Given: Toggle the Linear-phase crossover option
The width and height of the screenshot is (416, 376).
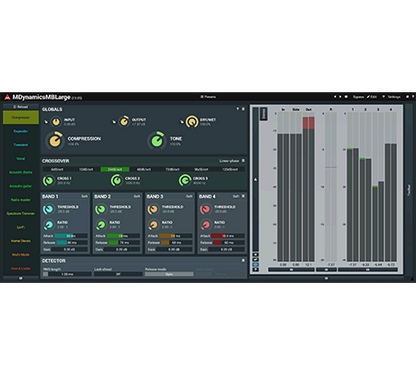Looking at the screenshot, I should click(x=229, y=161).
